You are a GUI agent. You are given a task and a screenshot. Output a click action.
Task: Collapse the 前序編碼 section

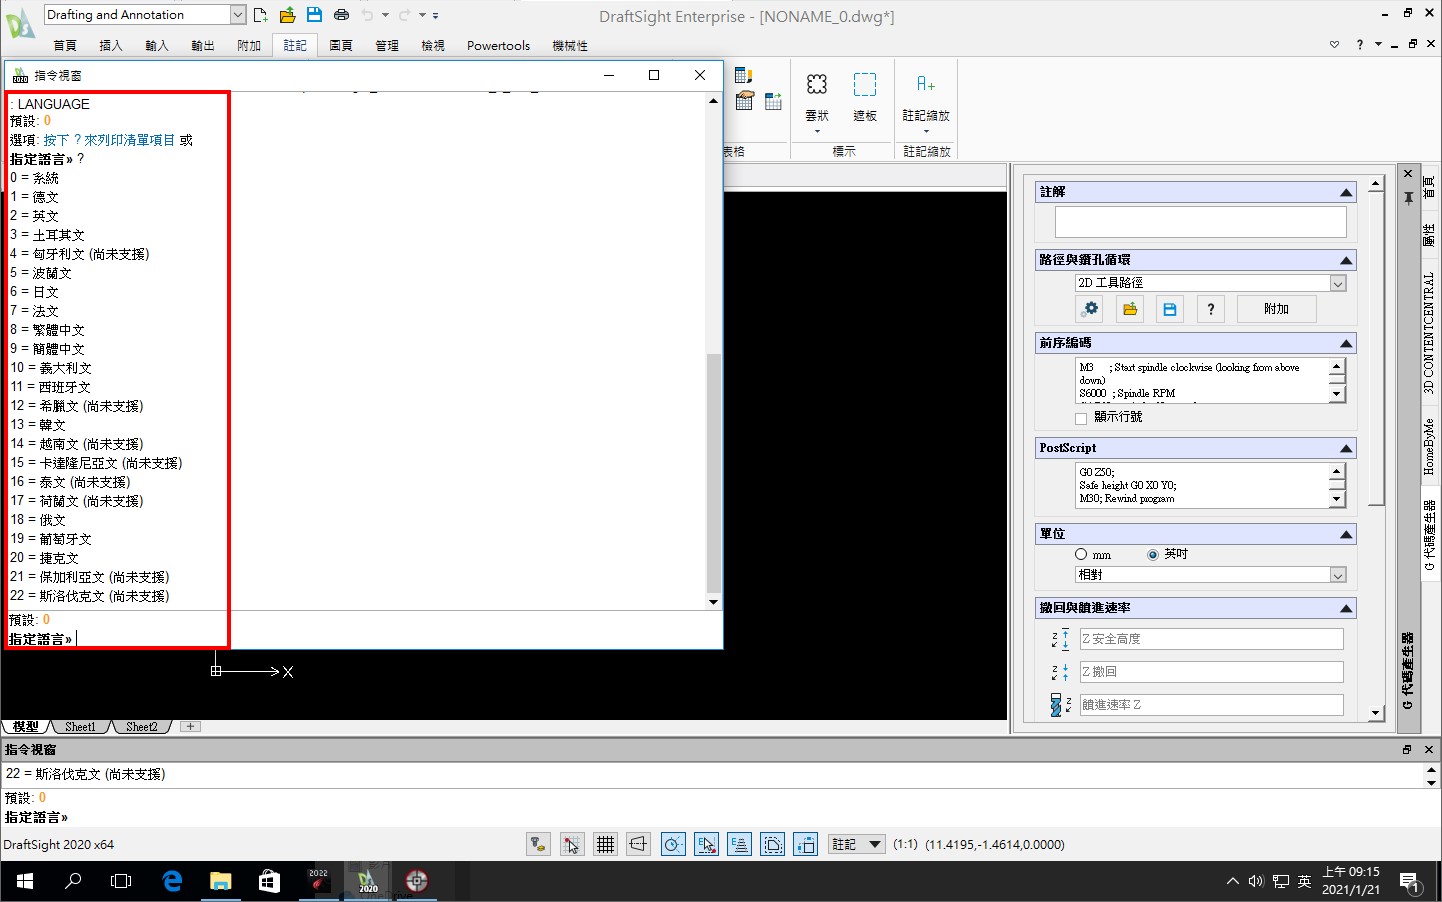[x=1346, y=343]
